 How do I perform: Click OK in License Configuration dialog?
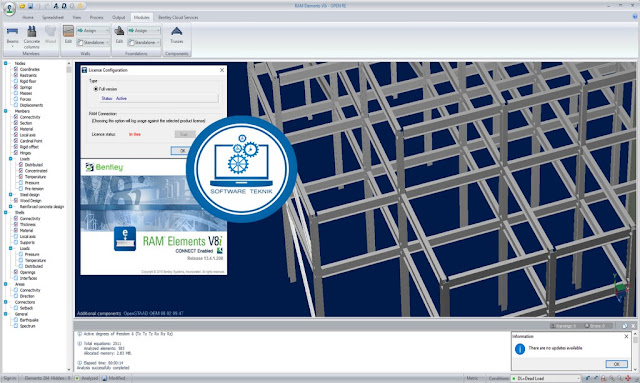(x=182, y=151)
